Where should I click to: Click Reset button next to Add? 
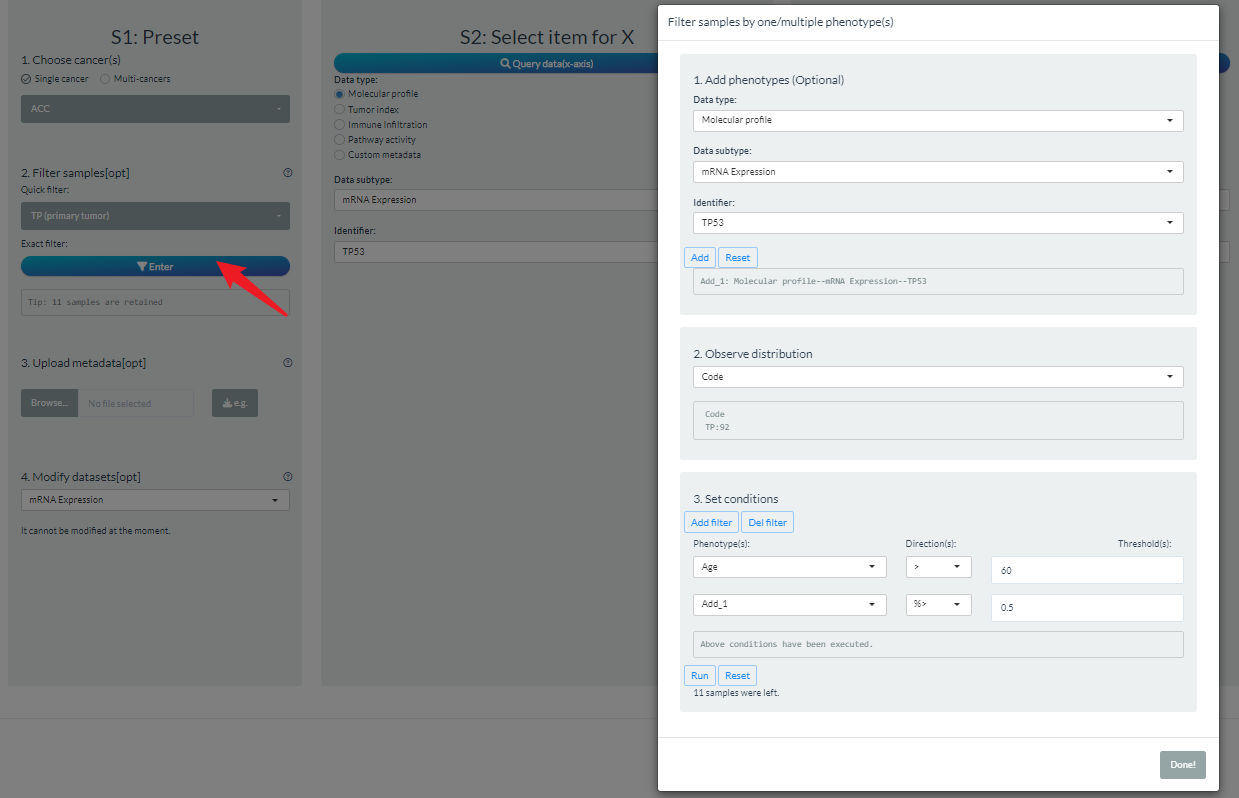pos(738,258)
